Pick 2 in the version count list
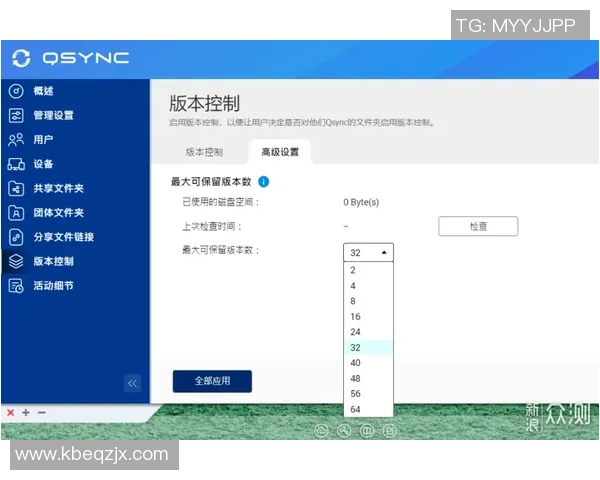 (x=354, y=270)
